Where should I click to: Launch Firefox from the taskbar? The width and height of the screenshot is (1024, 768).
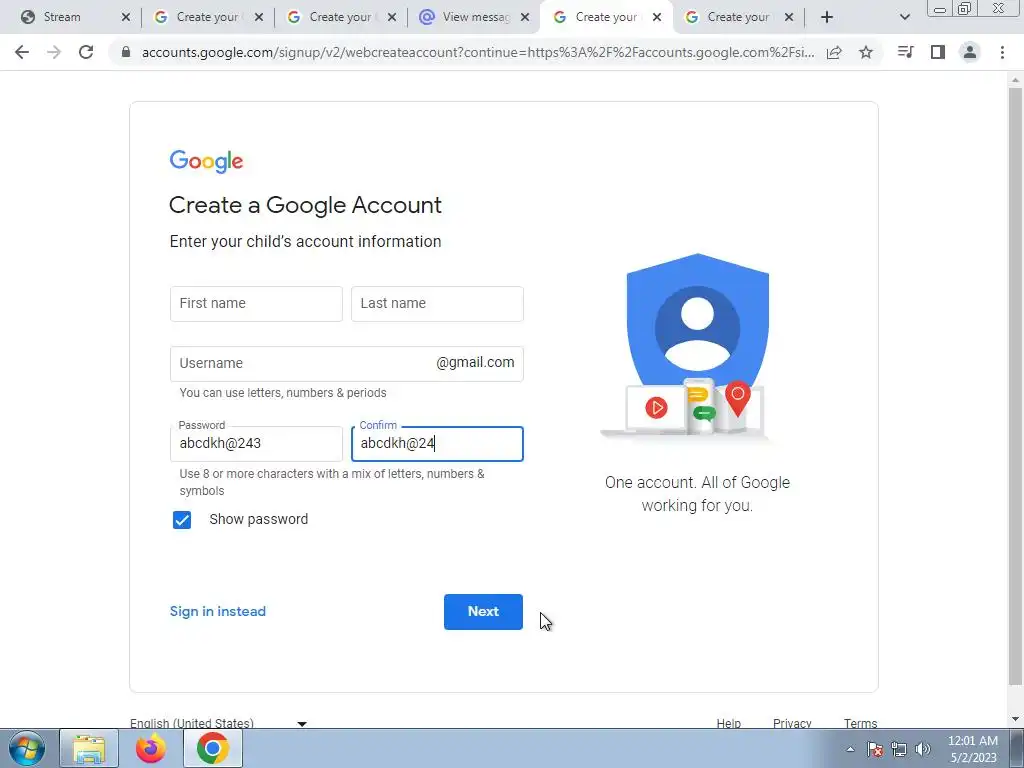tap(151, 748)
